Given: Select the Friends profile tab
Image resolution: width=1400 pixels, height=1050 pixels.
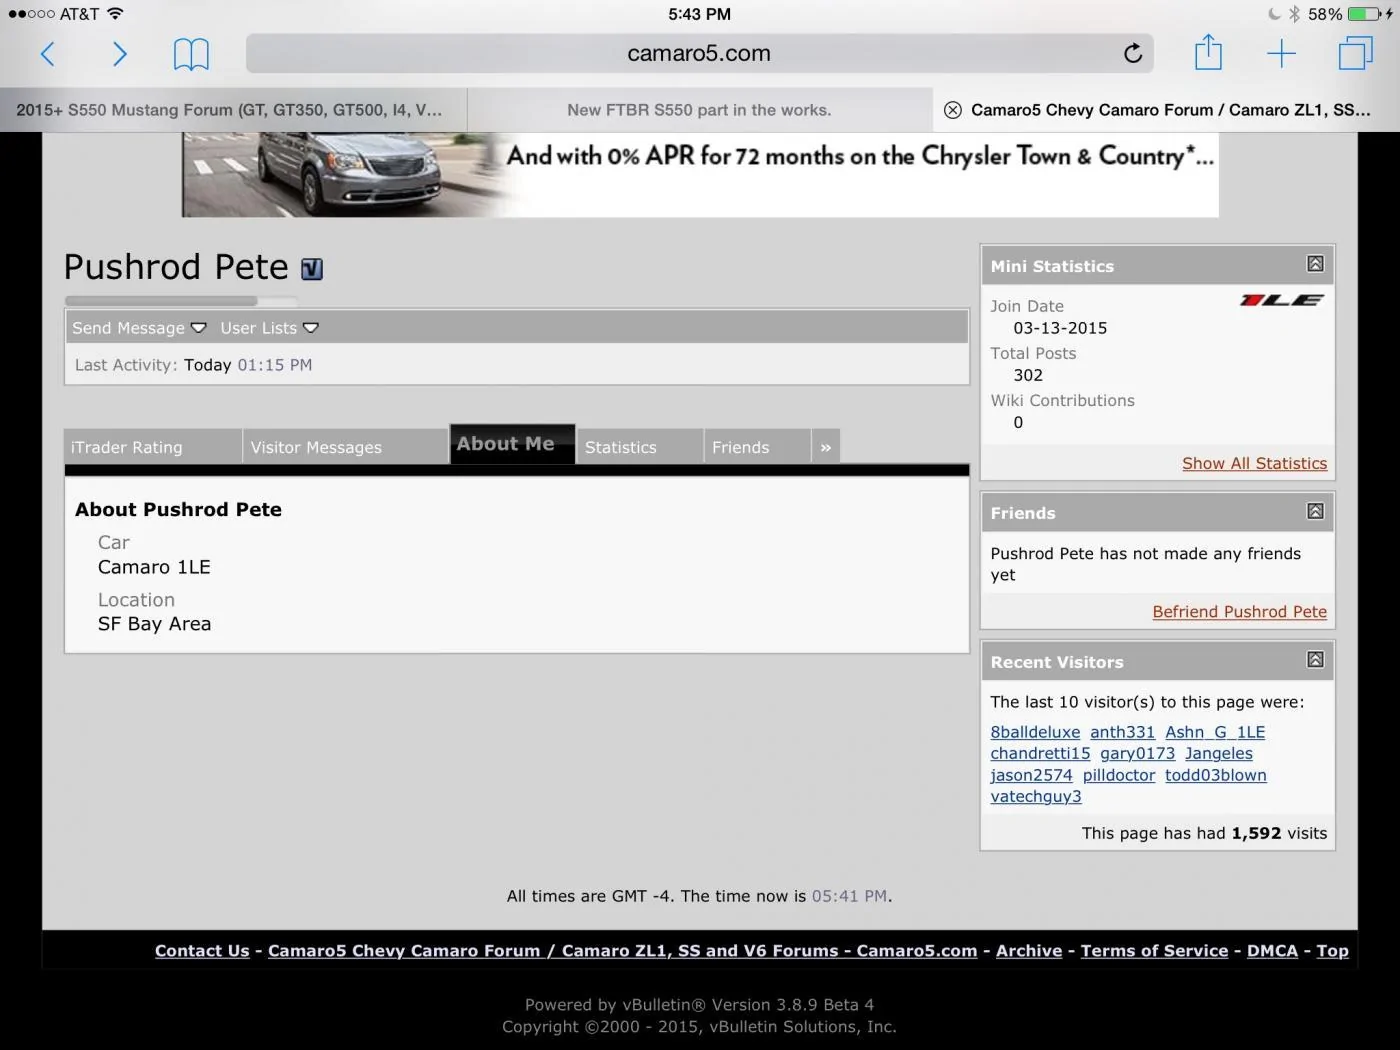Looking at the screenshot, I should (x=757, y=447).
